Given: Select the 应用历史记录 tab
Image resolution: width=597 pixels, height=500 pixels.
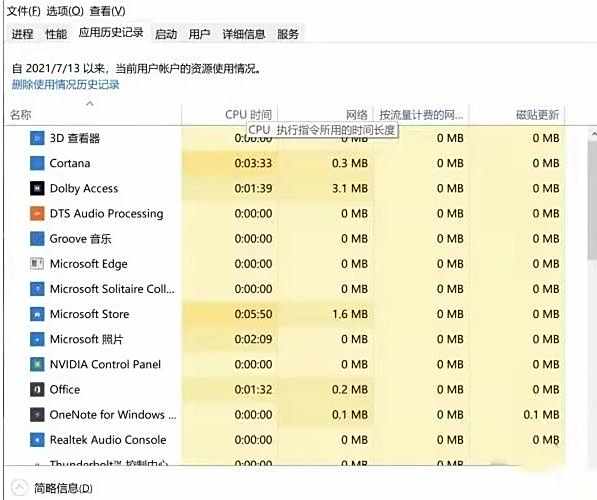Looking at the screenshot, I should point(111,33).
